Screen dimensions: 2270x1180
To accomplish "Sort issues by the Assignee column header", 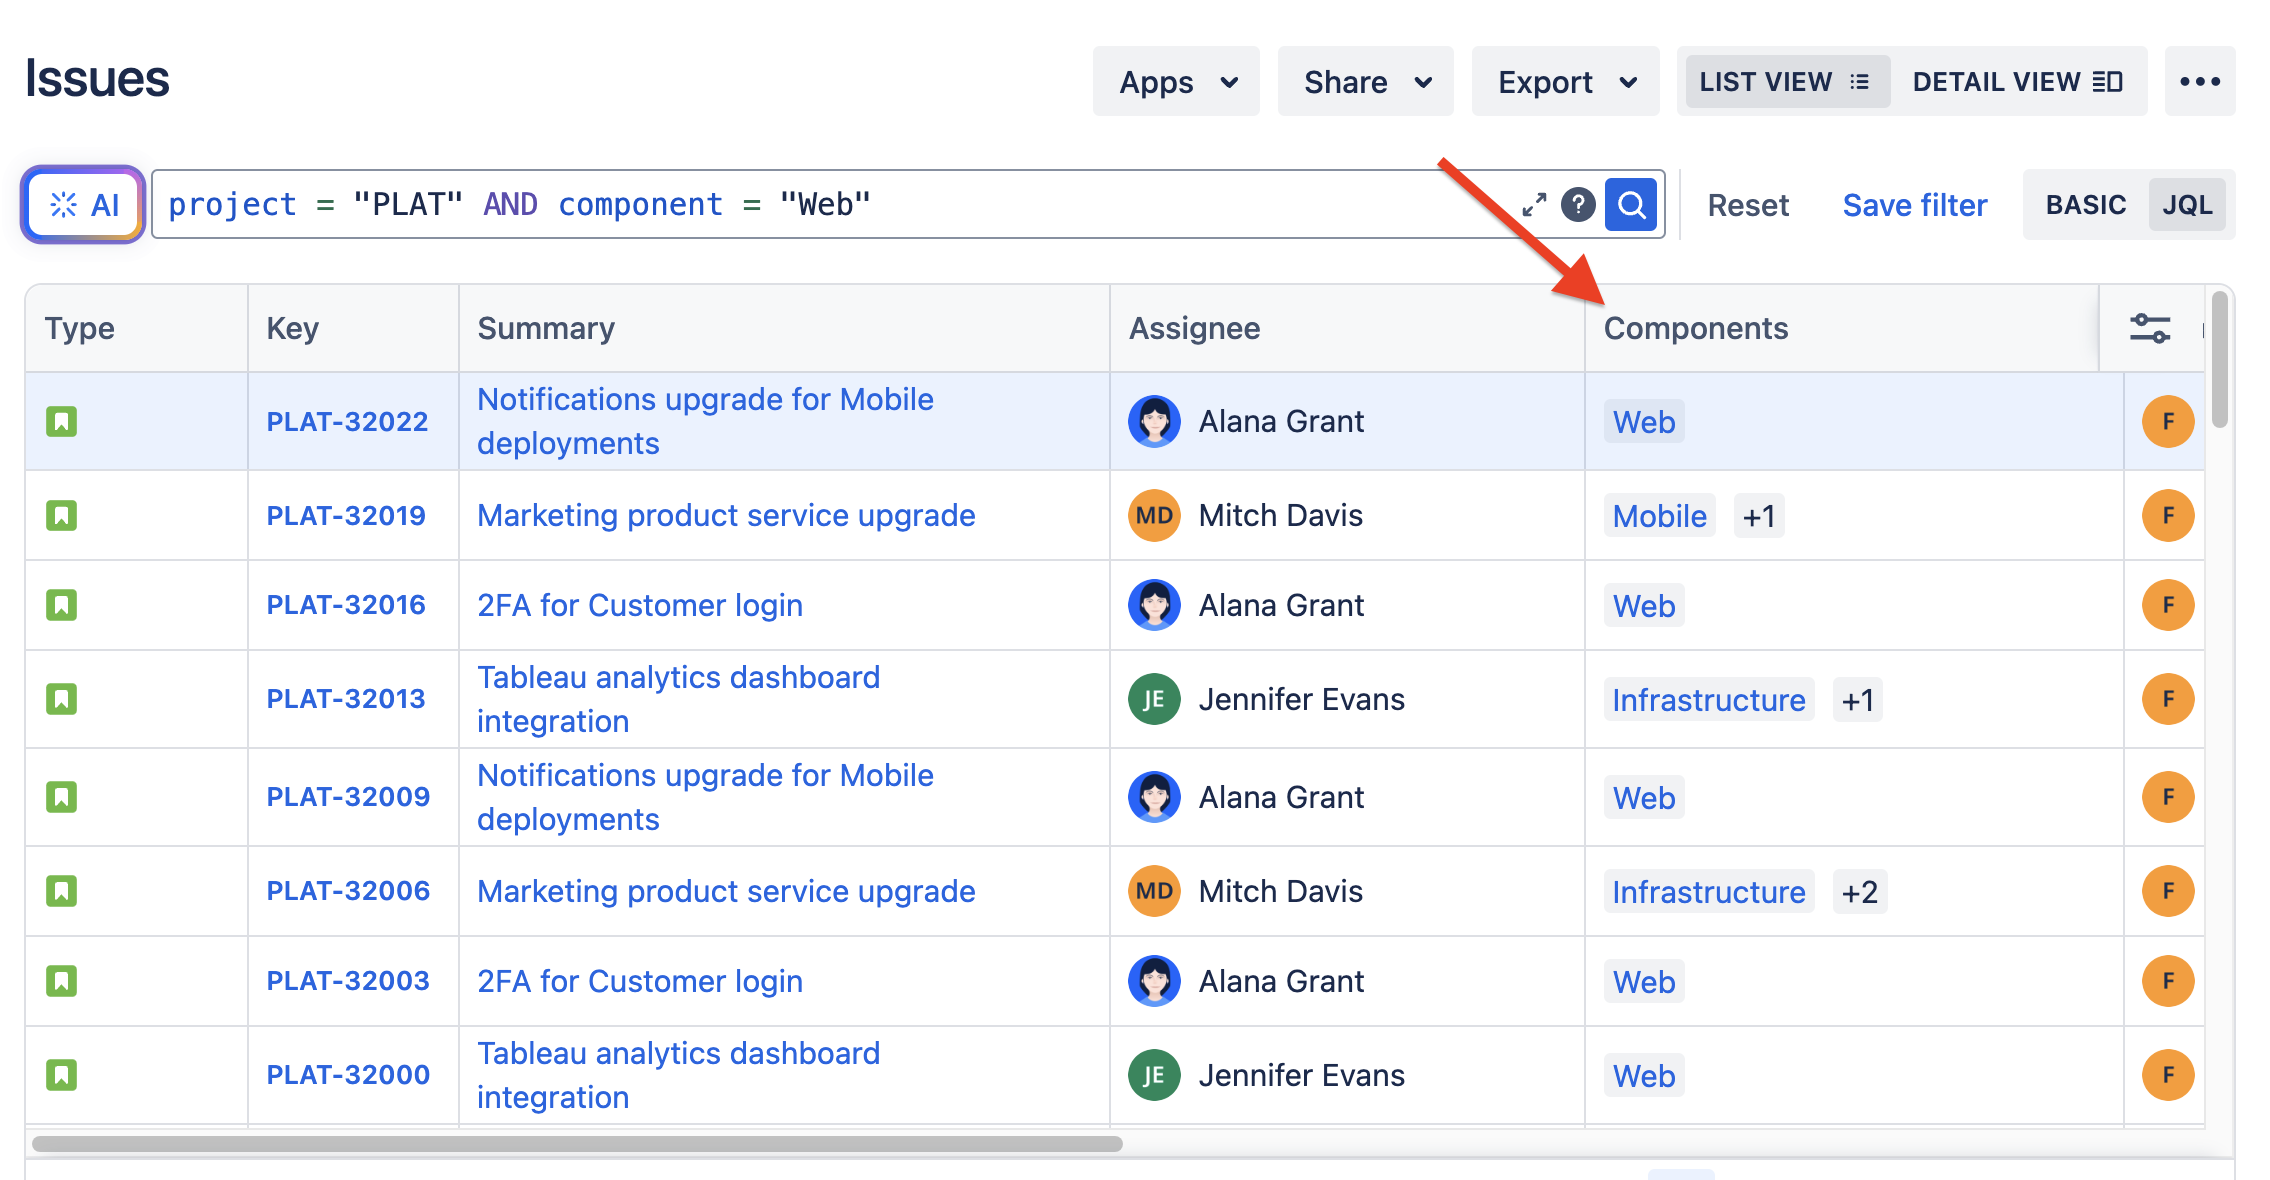I will click(1196, 327).
